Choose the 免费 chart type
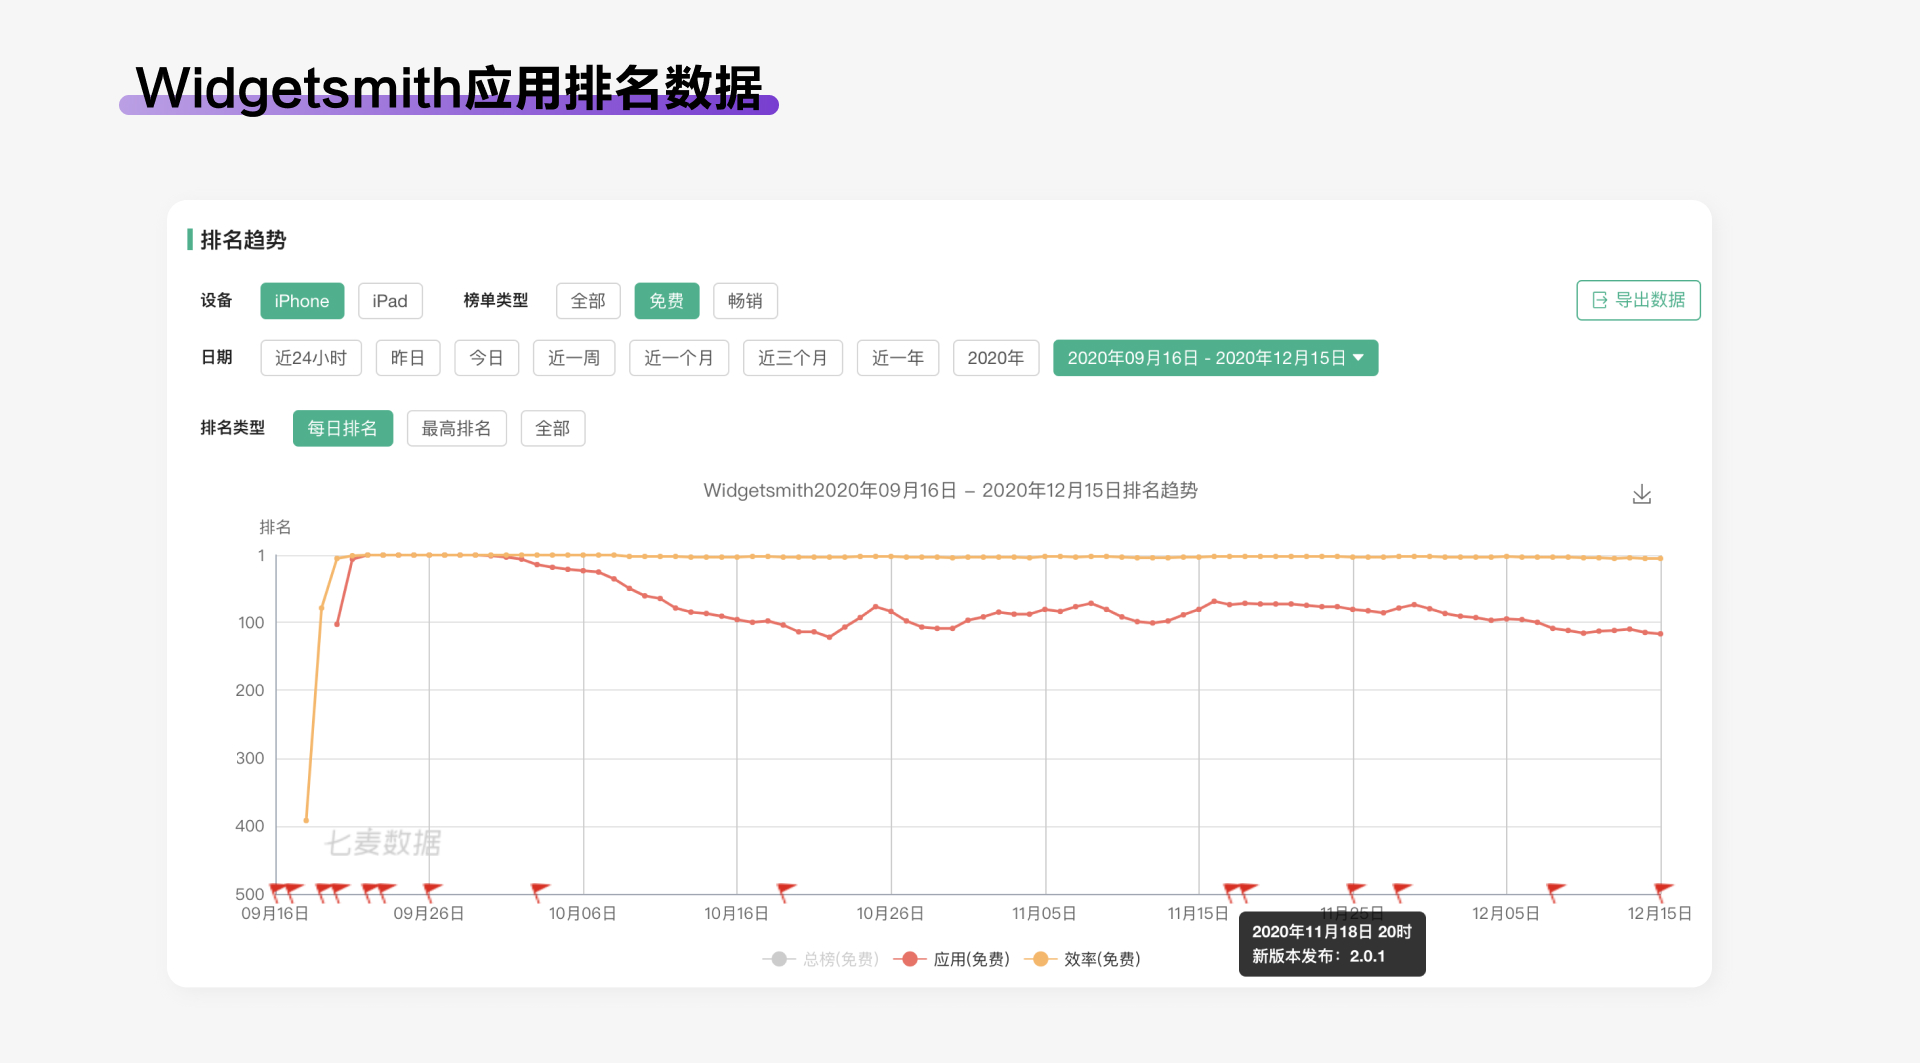Screen dimensions: 1920x1063 [x=667, y=301]
